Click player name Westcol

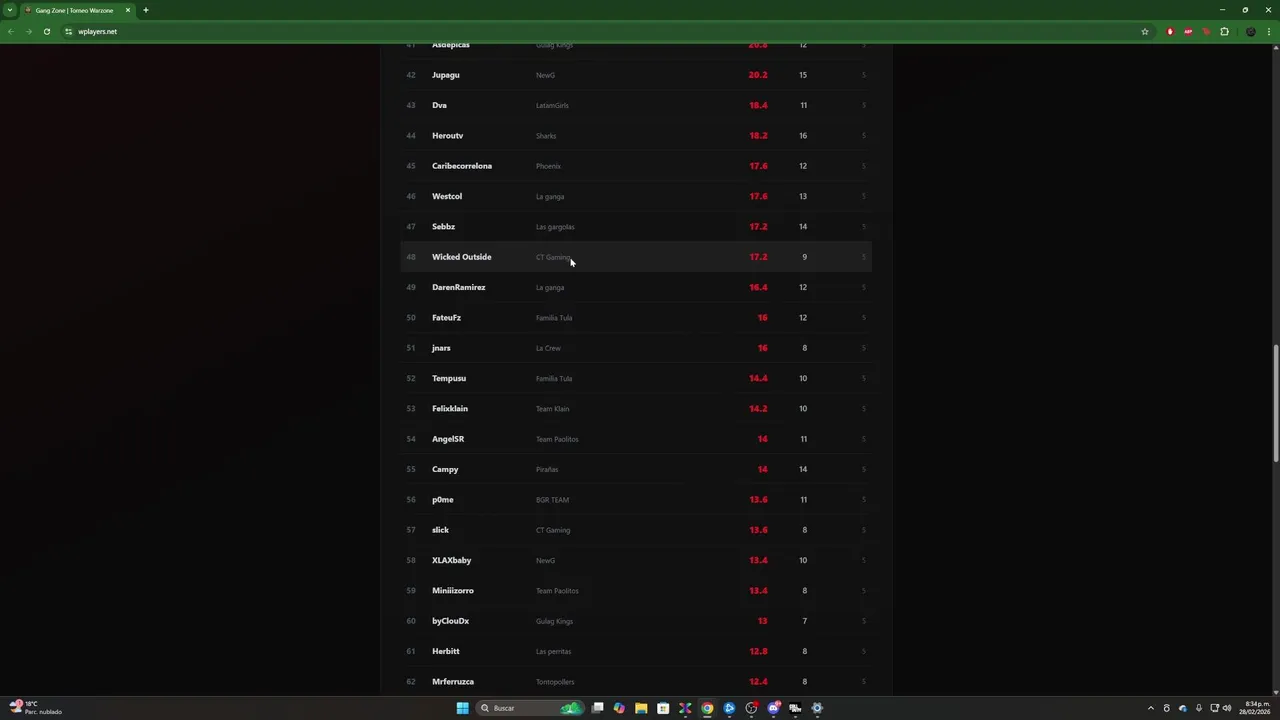447,196
